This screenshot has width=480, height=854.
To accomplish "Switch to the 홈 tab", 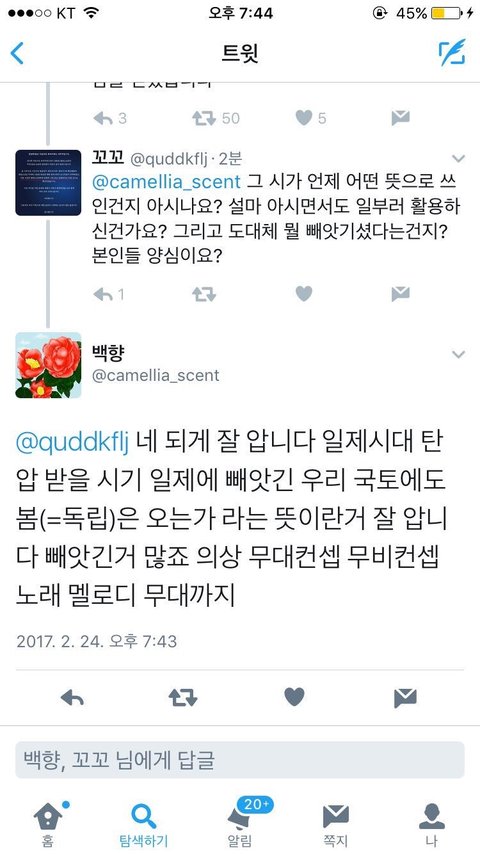I will coord(48,823).
